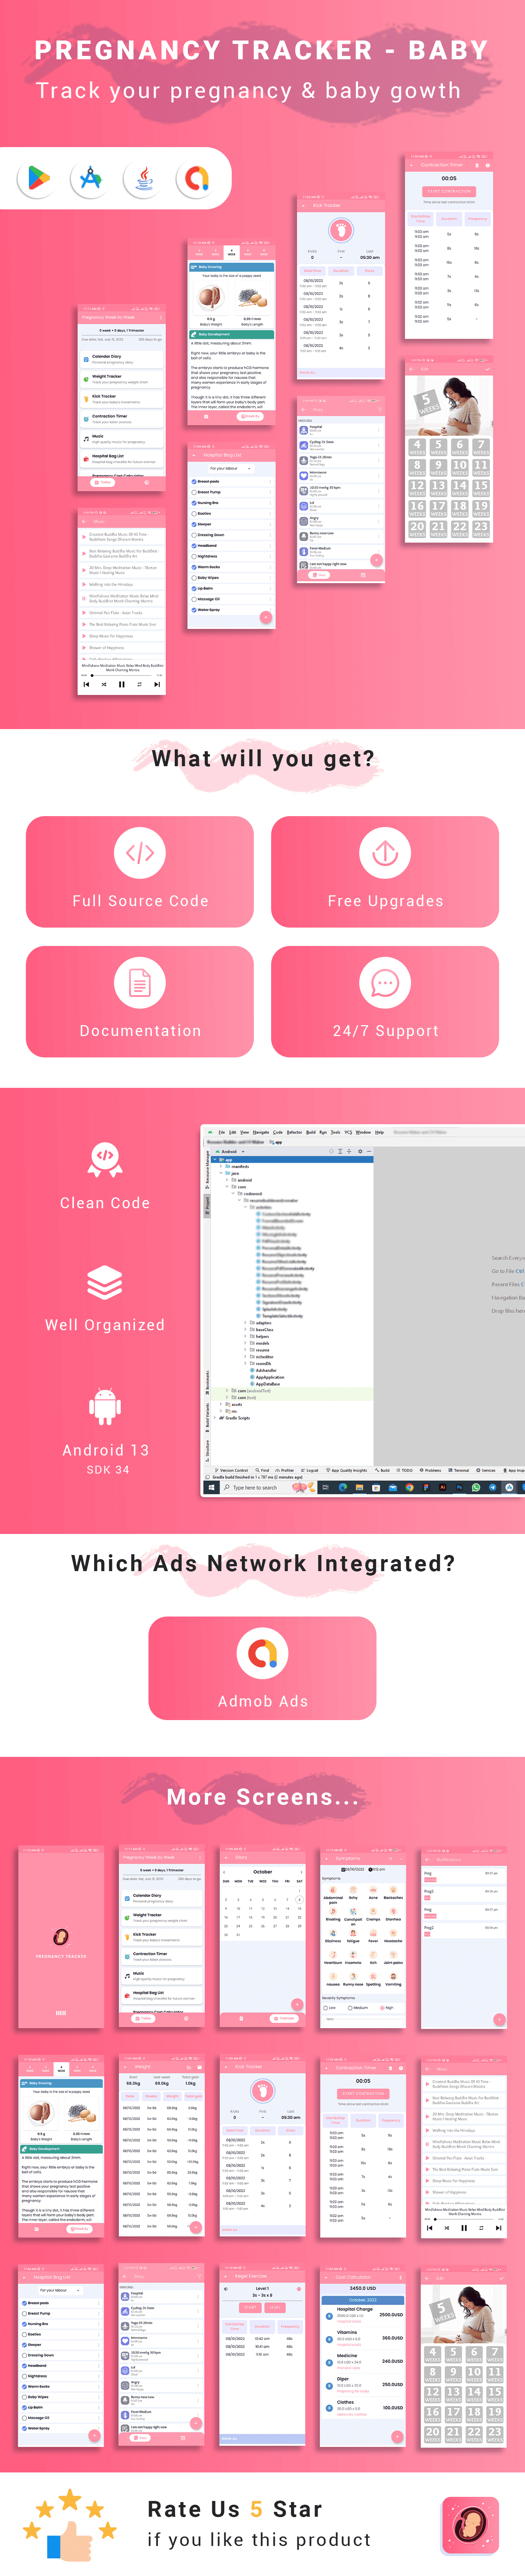Open the Windows Start menu in the IDE screenshot
This screenshot has width=525, height=2576.
(x=212, y=1487)
